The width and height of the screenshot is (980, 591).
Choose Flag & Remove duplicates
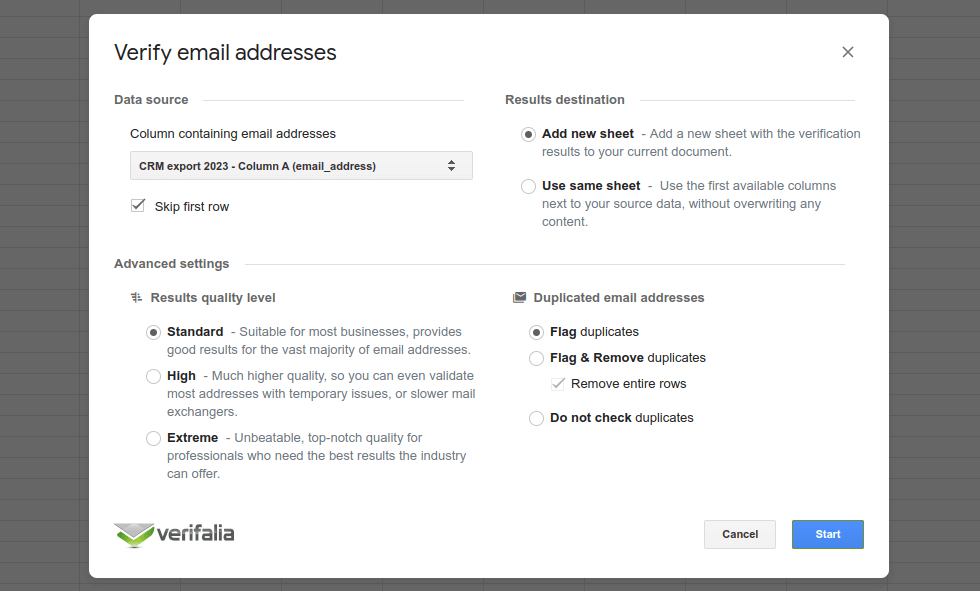pos(536,358)
